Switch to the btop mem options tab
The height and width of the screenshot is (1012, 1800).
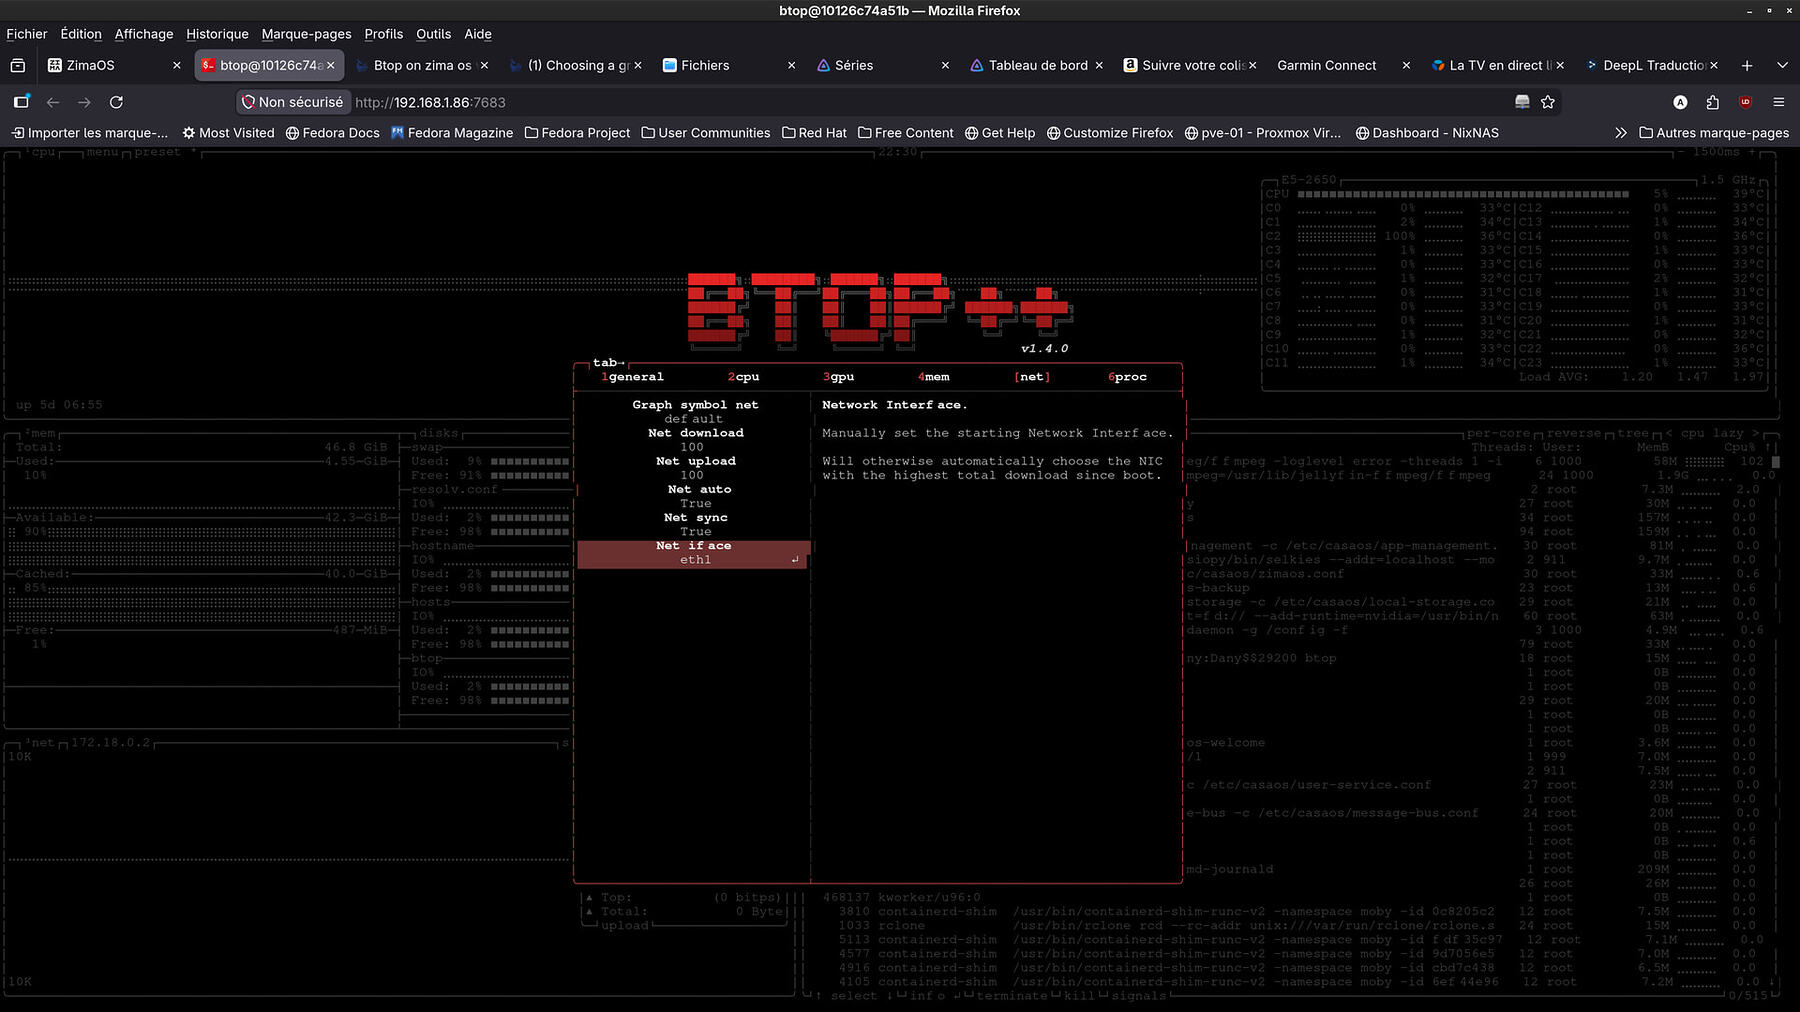coord(934,377)
